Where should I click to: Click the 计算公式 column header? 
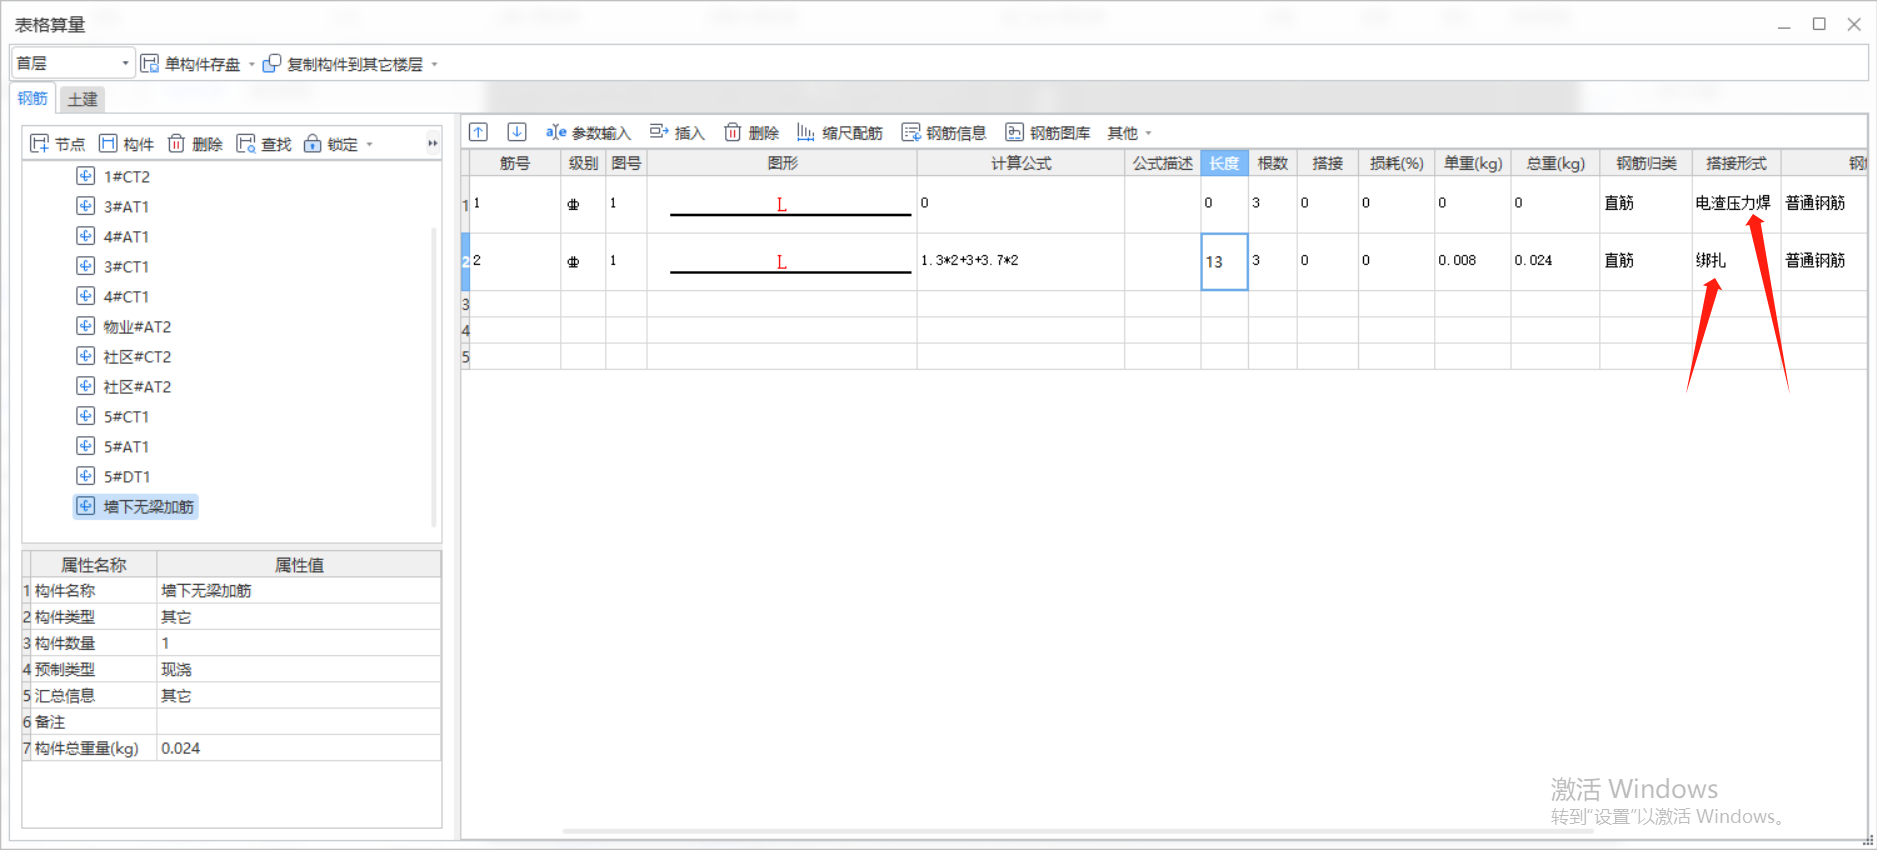coord(1021,163)
